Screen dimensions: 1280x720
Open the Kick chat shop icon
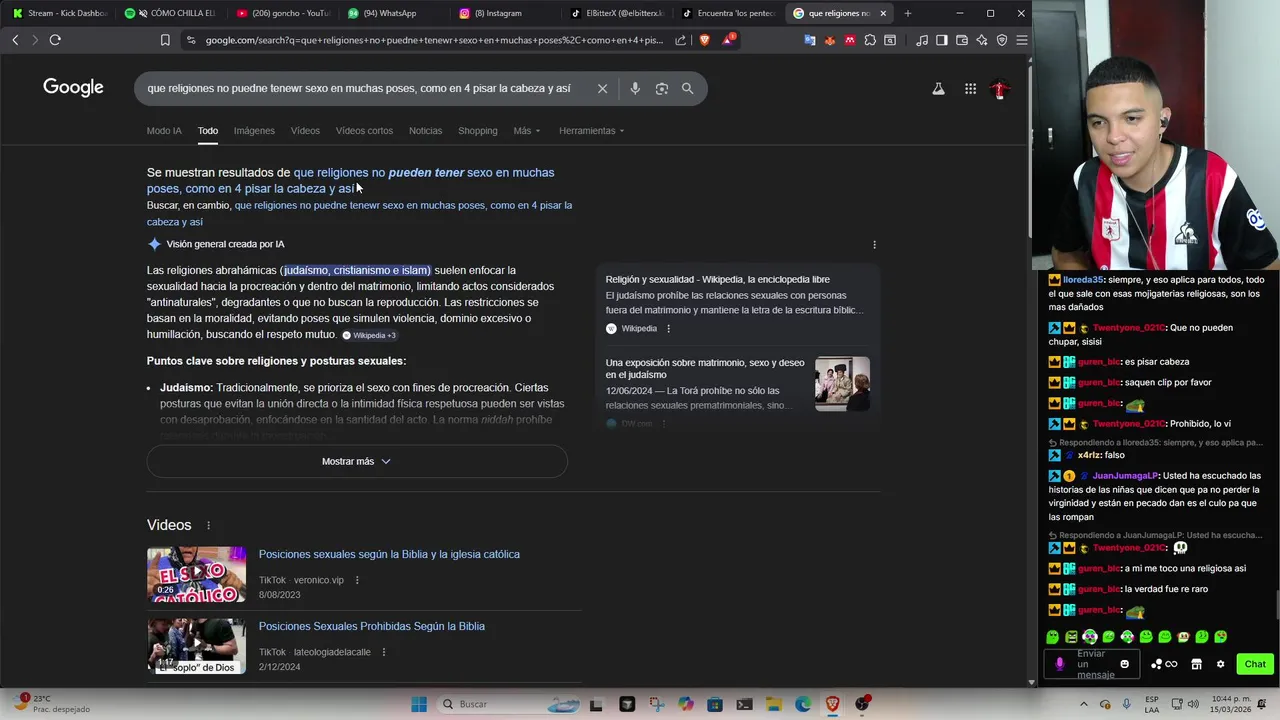(x=1196, y=664)
